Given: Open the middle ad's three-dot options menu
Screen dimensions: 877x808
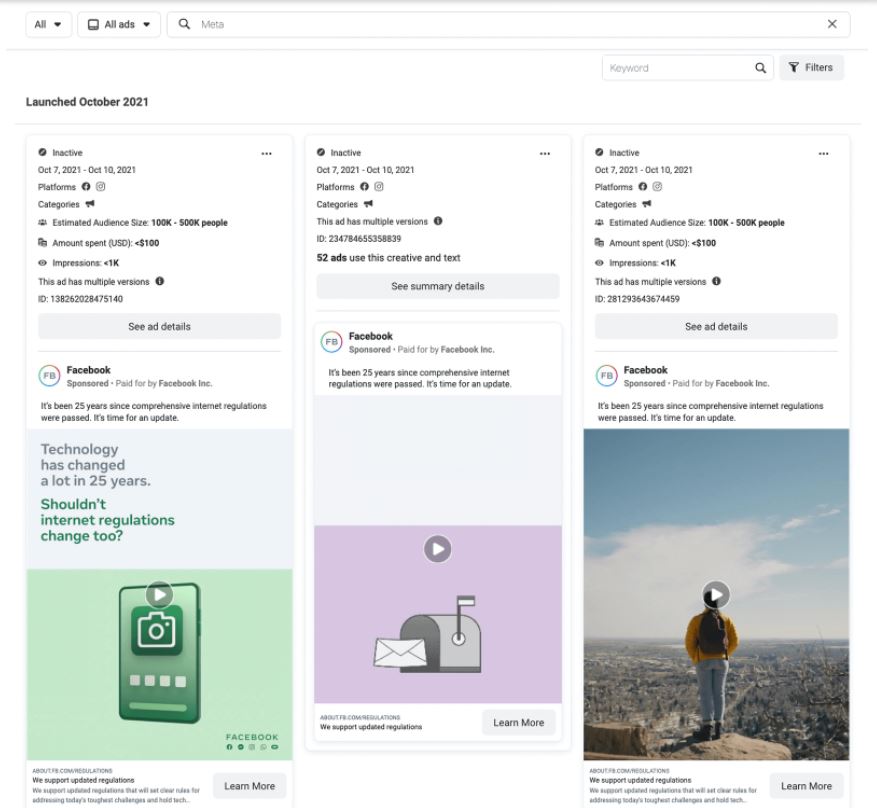Looking at the screenshot, I should click(x=545, y=153).
